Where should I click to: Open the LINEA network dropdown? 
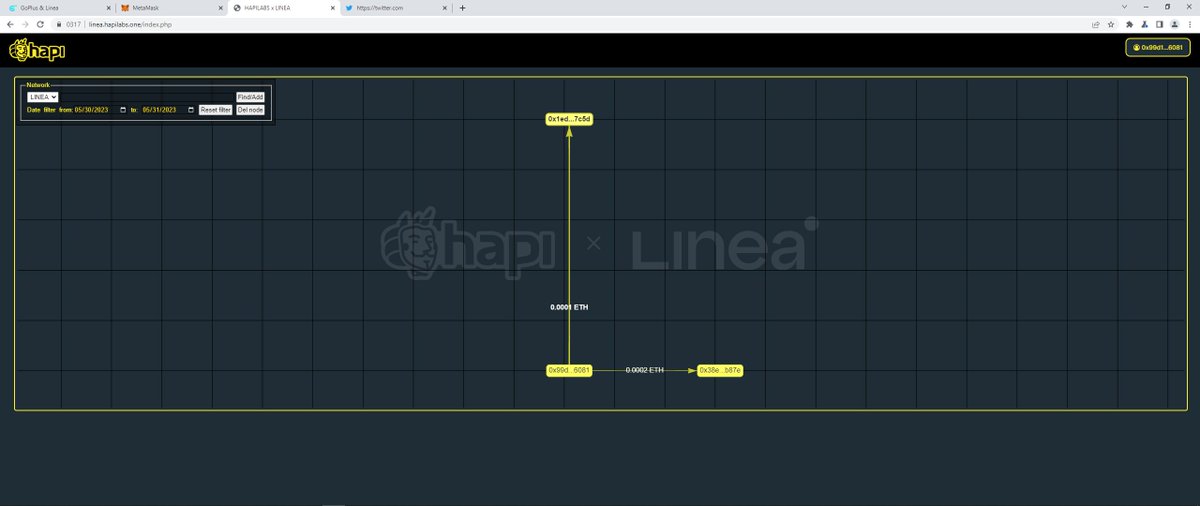(x=43, y=97)
